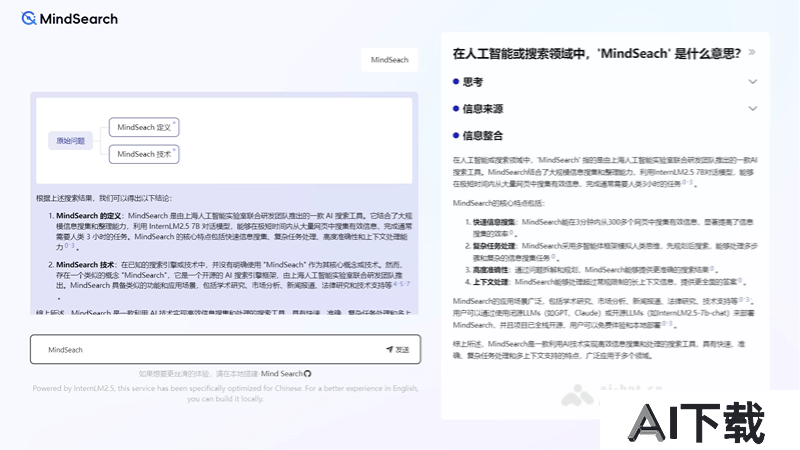
Task: Expand the 信息来源 section chevron
Action: tap(753, 108)
